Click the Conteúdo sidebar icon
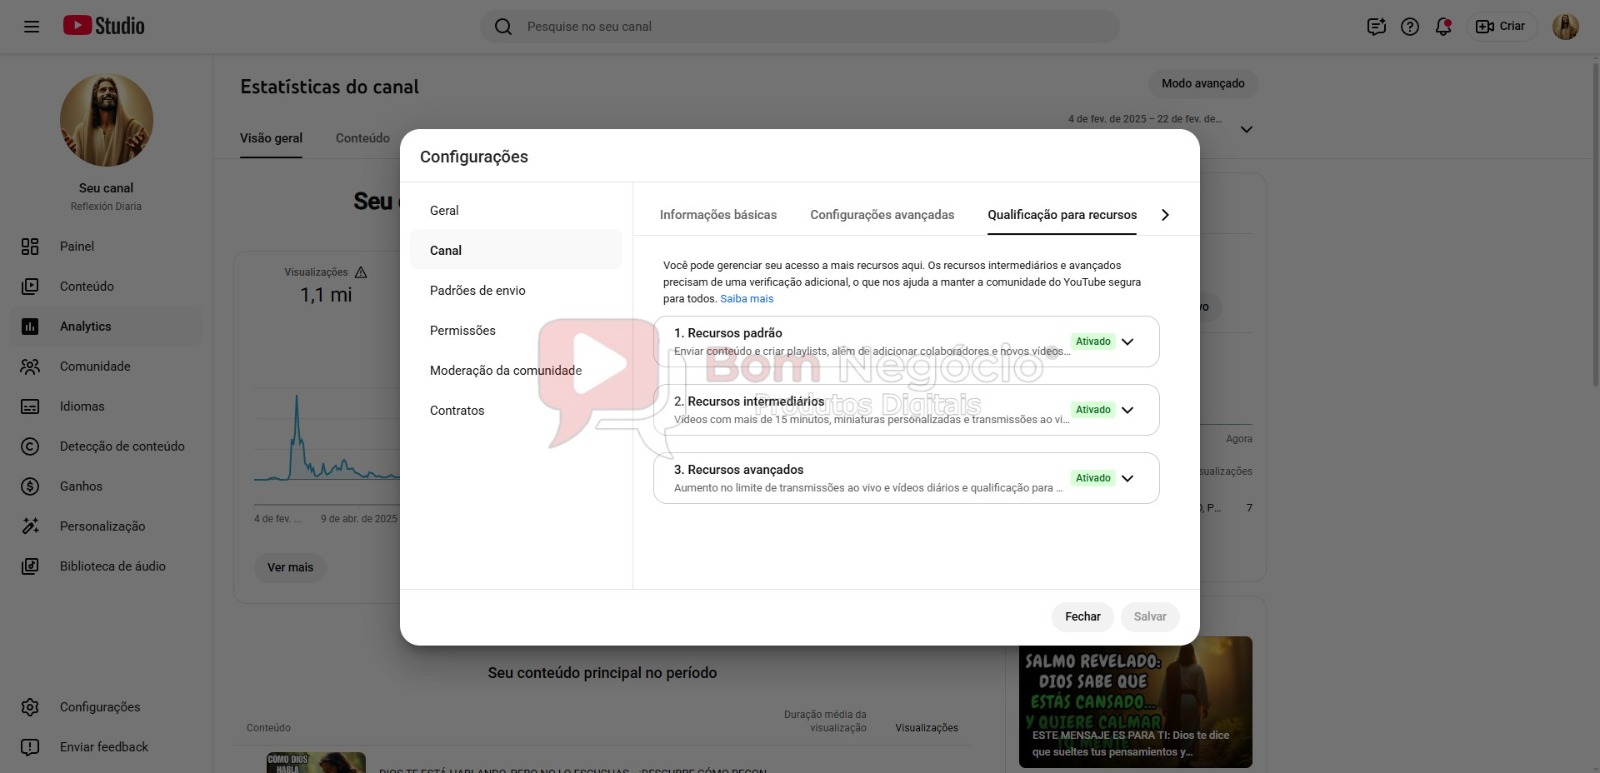 pyautogui.click(x=30, y=286)
